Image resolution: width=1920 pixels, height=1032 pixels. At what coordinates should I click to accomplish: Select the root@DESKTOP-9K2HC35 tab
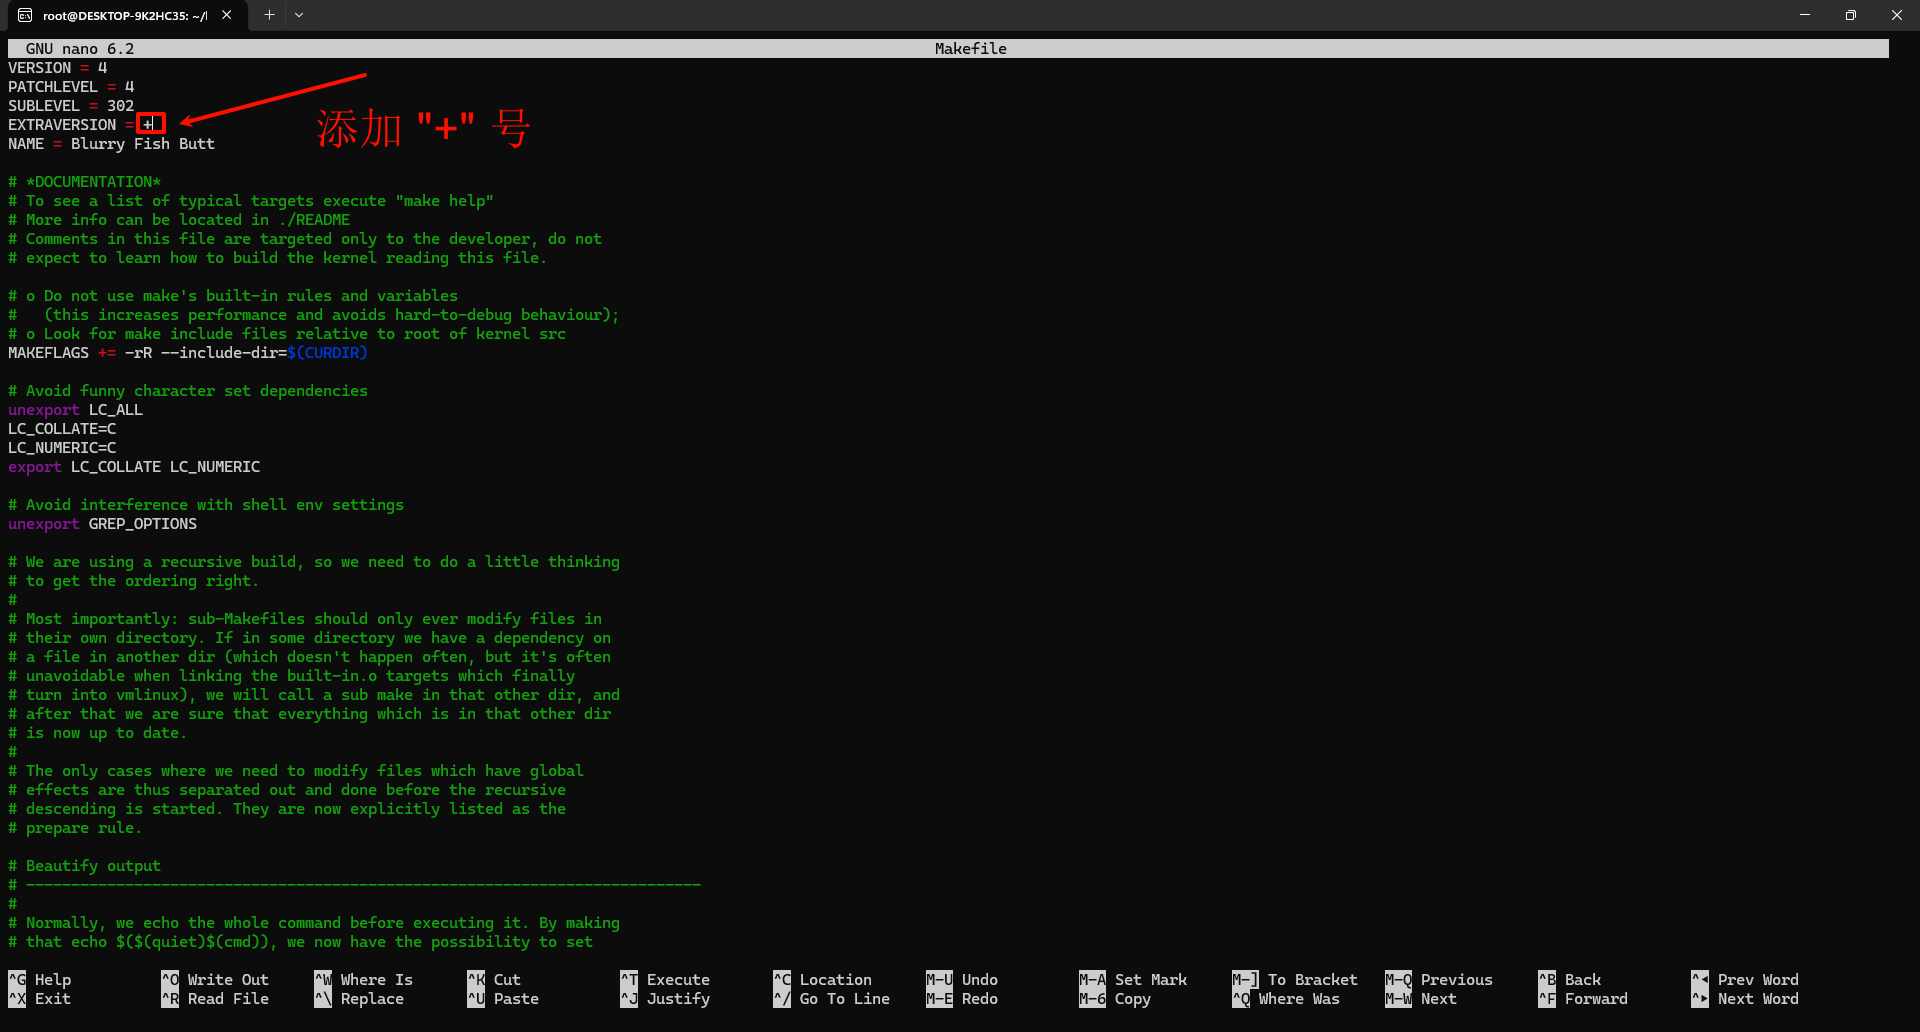pos(124,15)
